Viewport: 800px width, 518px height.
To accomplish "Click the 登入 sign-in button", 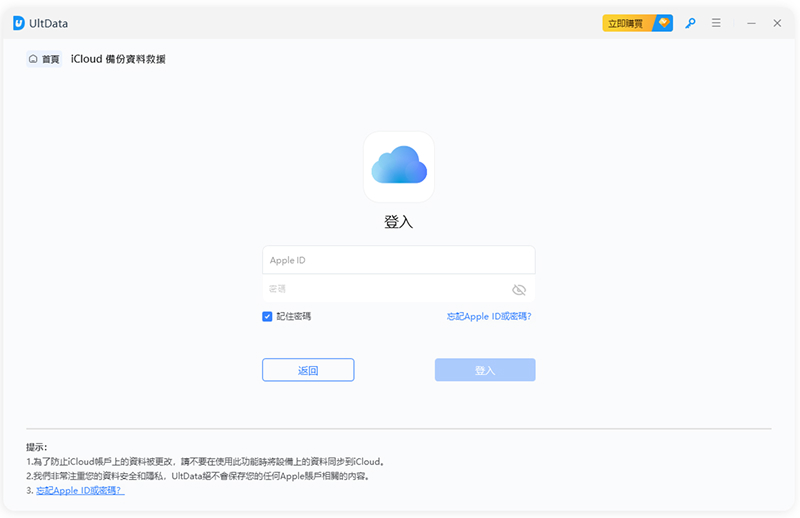I will 485,370.
